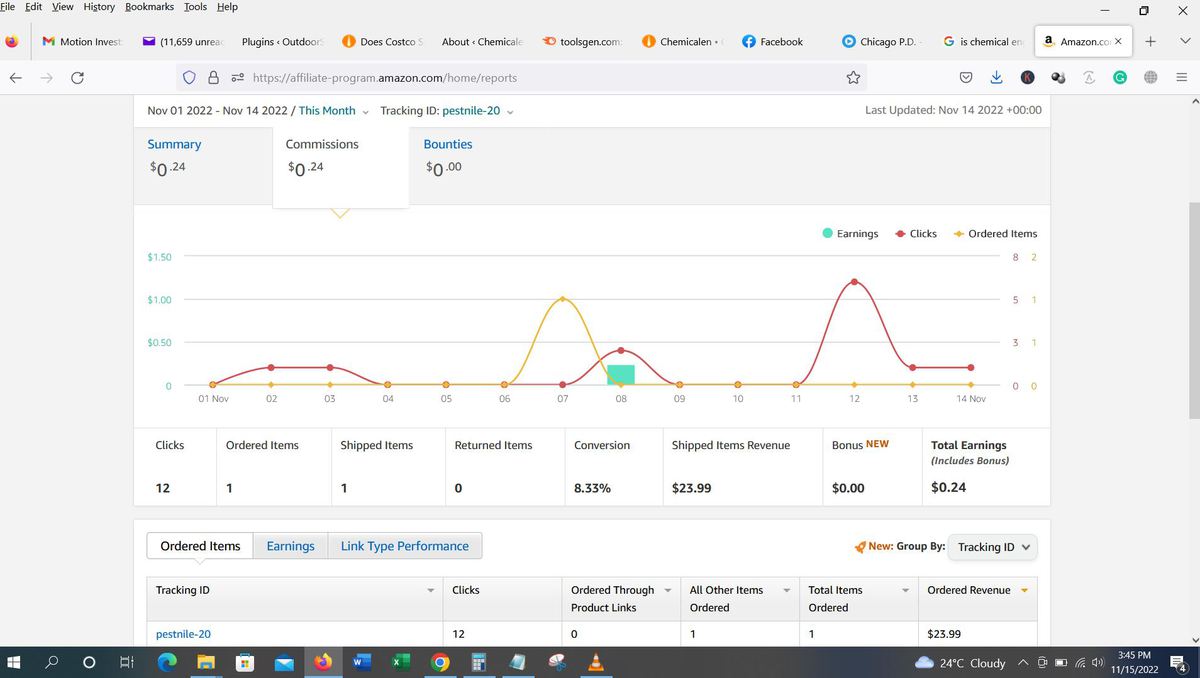The width and height of the screenshot is (1200, 678).
Task: Click the browser Forward arrow
Action: pyautogui.click(x=46, y=77)
